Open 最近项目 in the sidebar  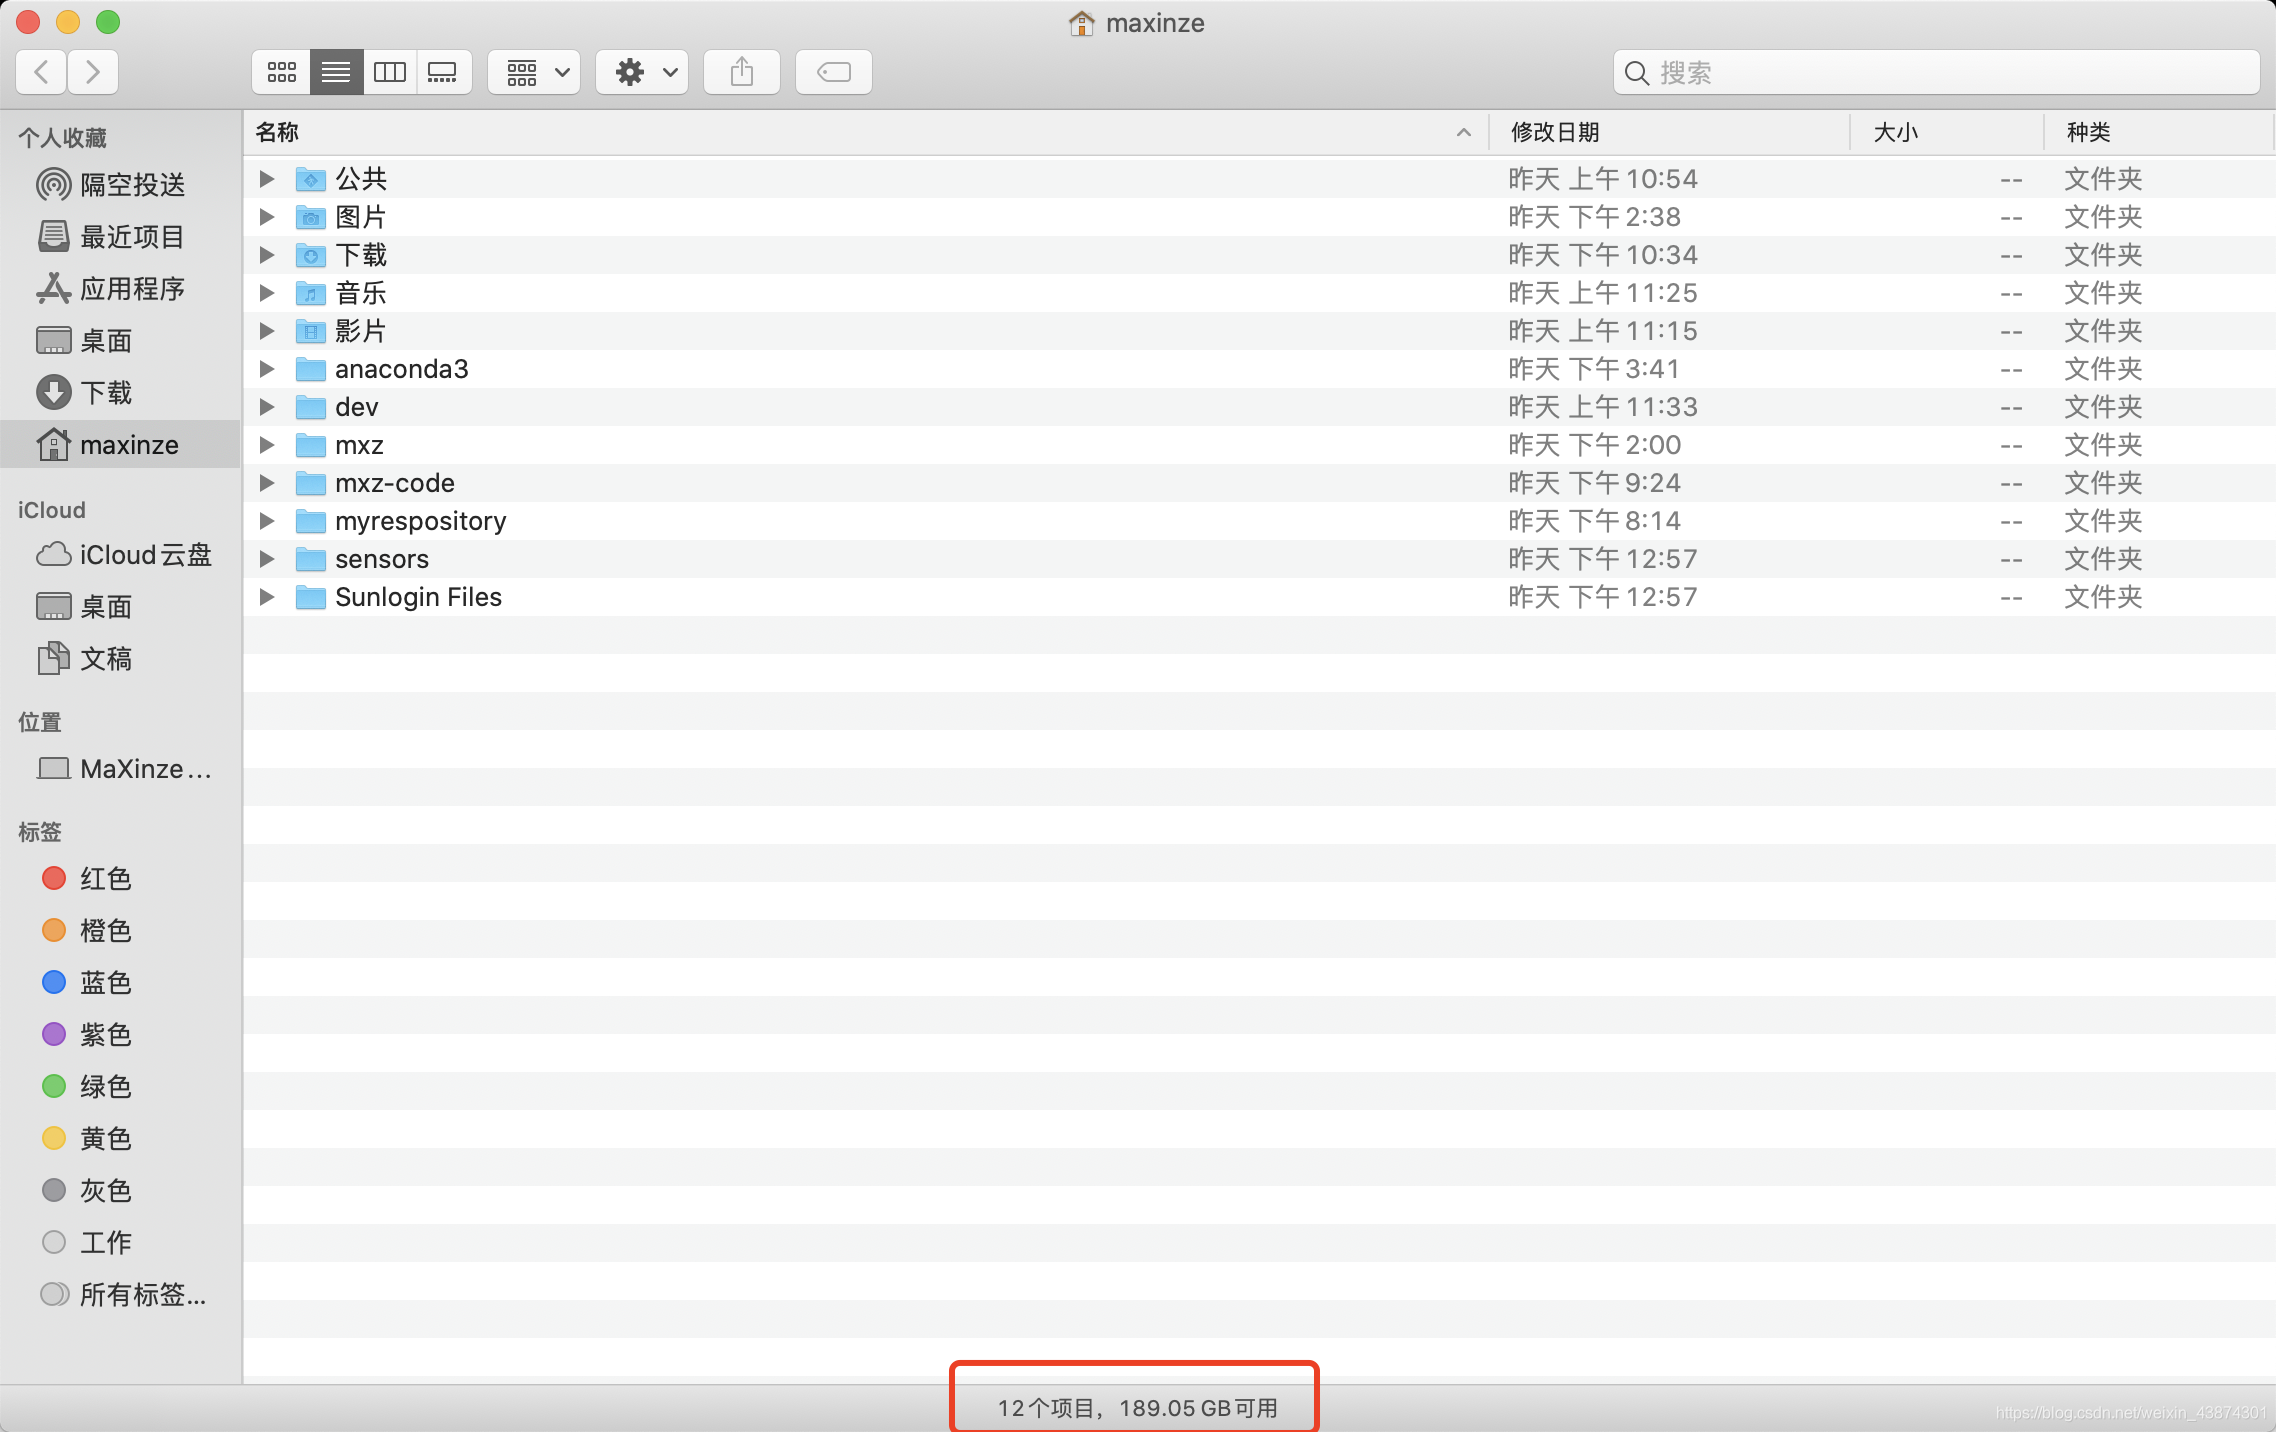pos(120,237)
